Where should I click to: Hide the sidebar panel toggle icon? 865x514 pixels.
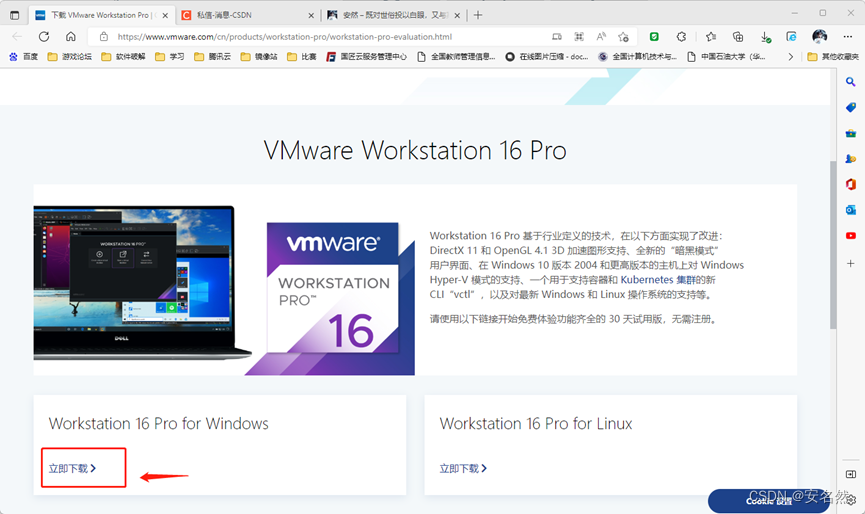(851, 474)
